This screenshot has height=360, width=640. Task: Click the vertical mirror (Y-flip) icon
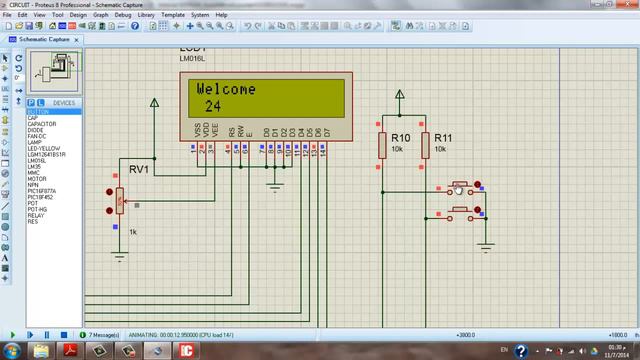(x=19, y=101)
